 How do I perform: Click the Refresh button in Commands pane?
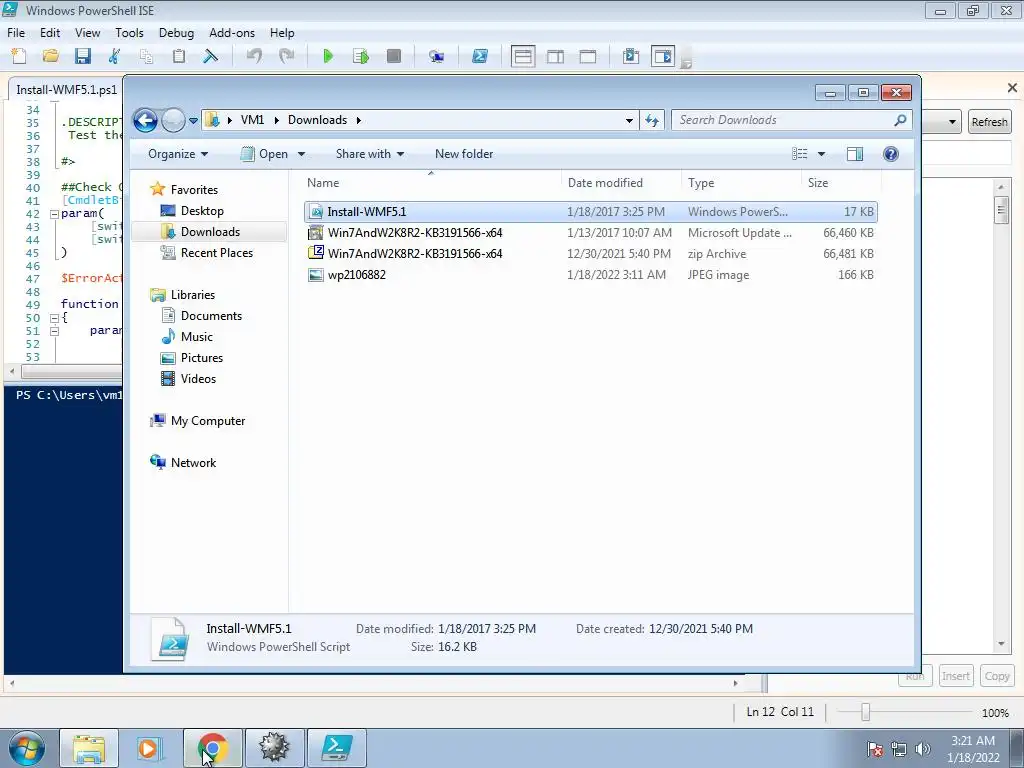[989, 121]
